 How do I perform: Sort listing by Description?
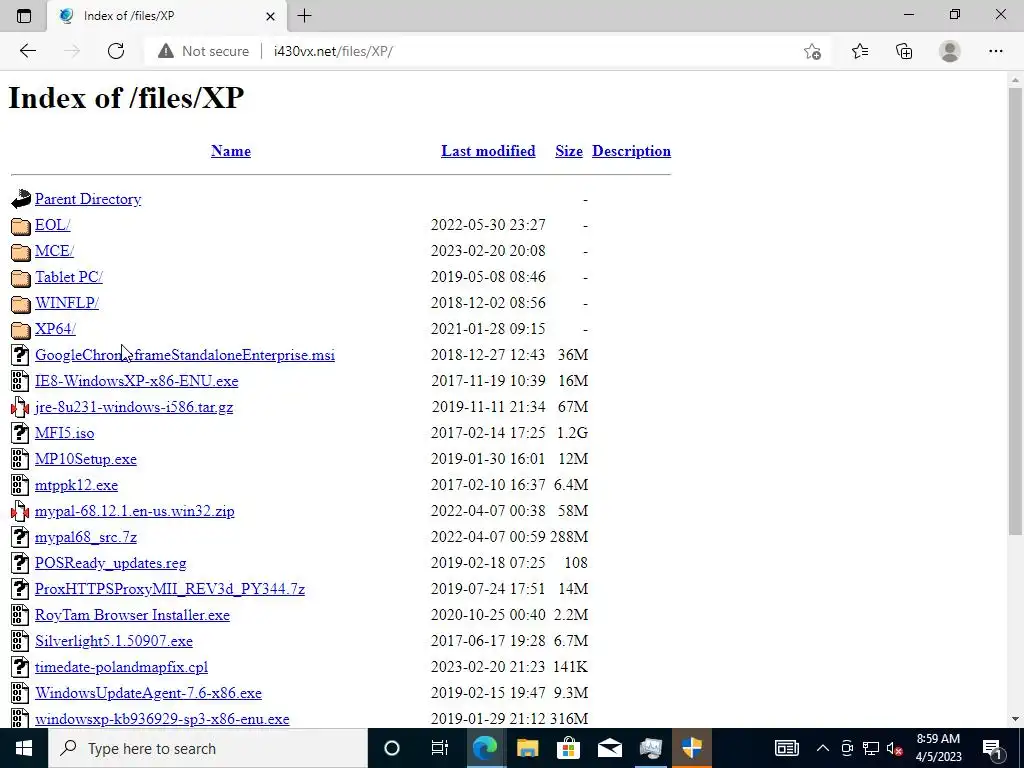point(631,151)
